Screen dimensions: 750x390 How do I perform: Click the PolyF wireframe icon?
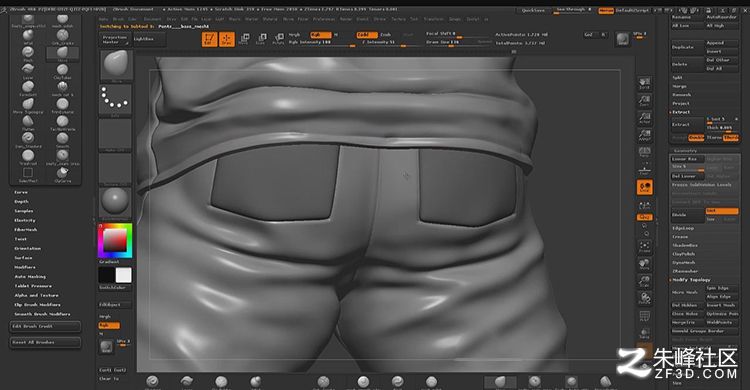644,317
